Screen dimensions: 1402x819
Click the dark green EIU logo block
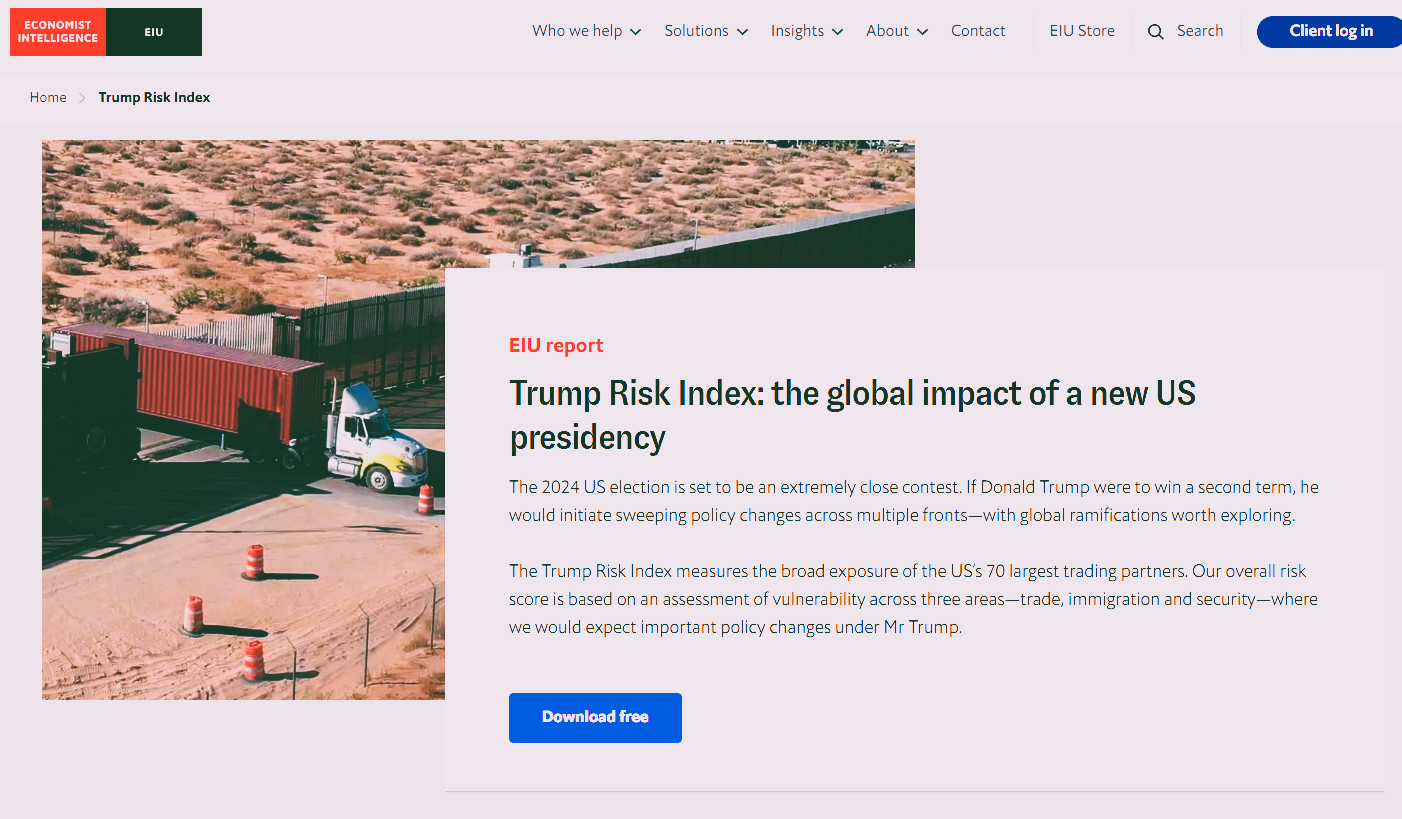[x=154, y=32]
